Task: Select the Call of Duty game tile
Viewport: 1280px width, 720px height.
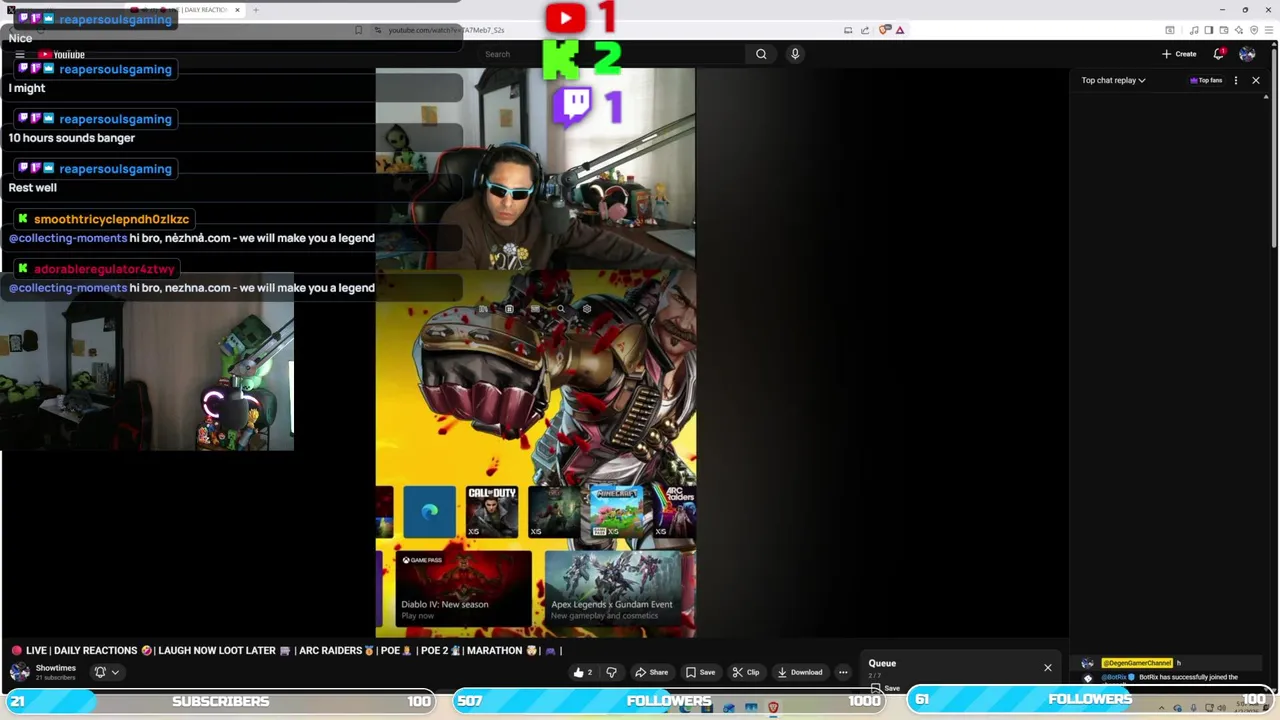Action: pos(492,512)
